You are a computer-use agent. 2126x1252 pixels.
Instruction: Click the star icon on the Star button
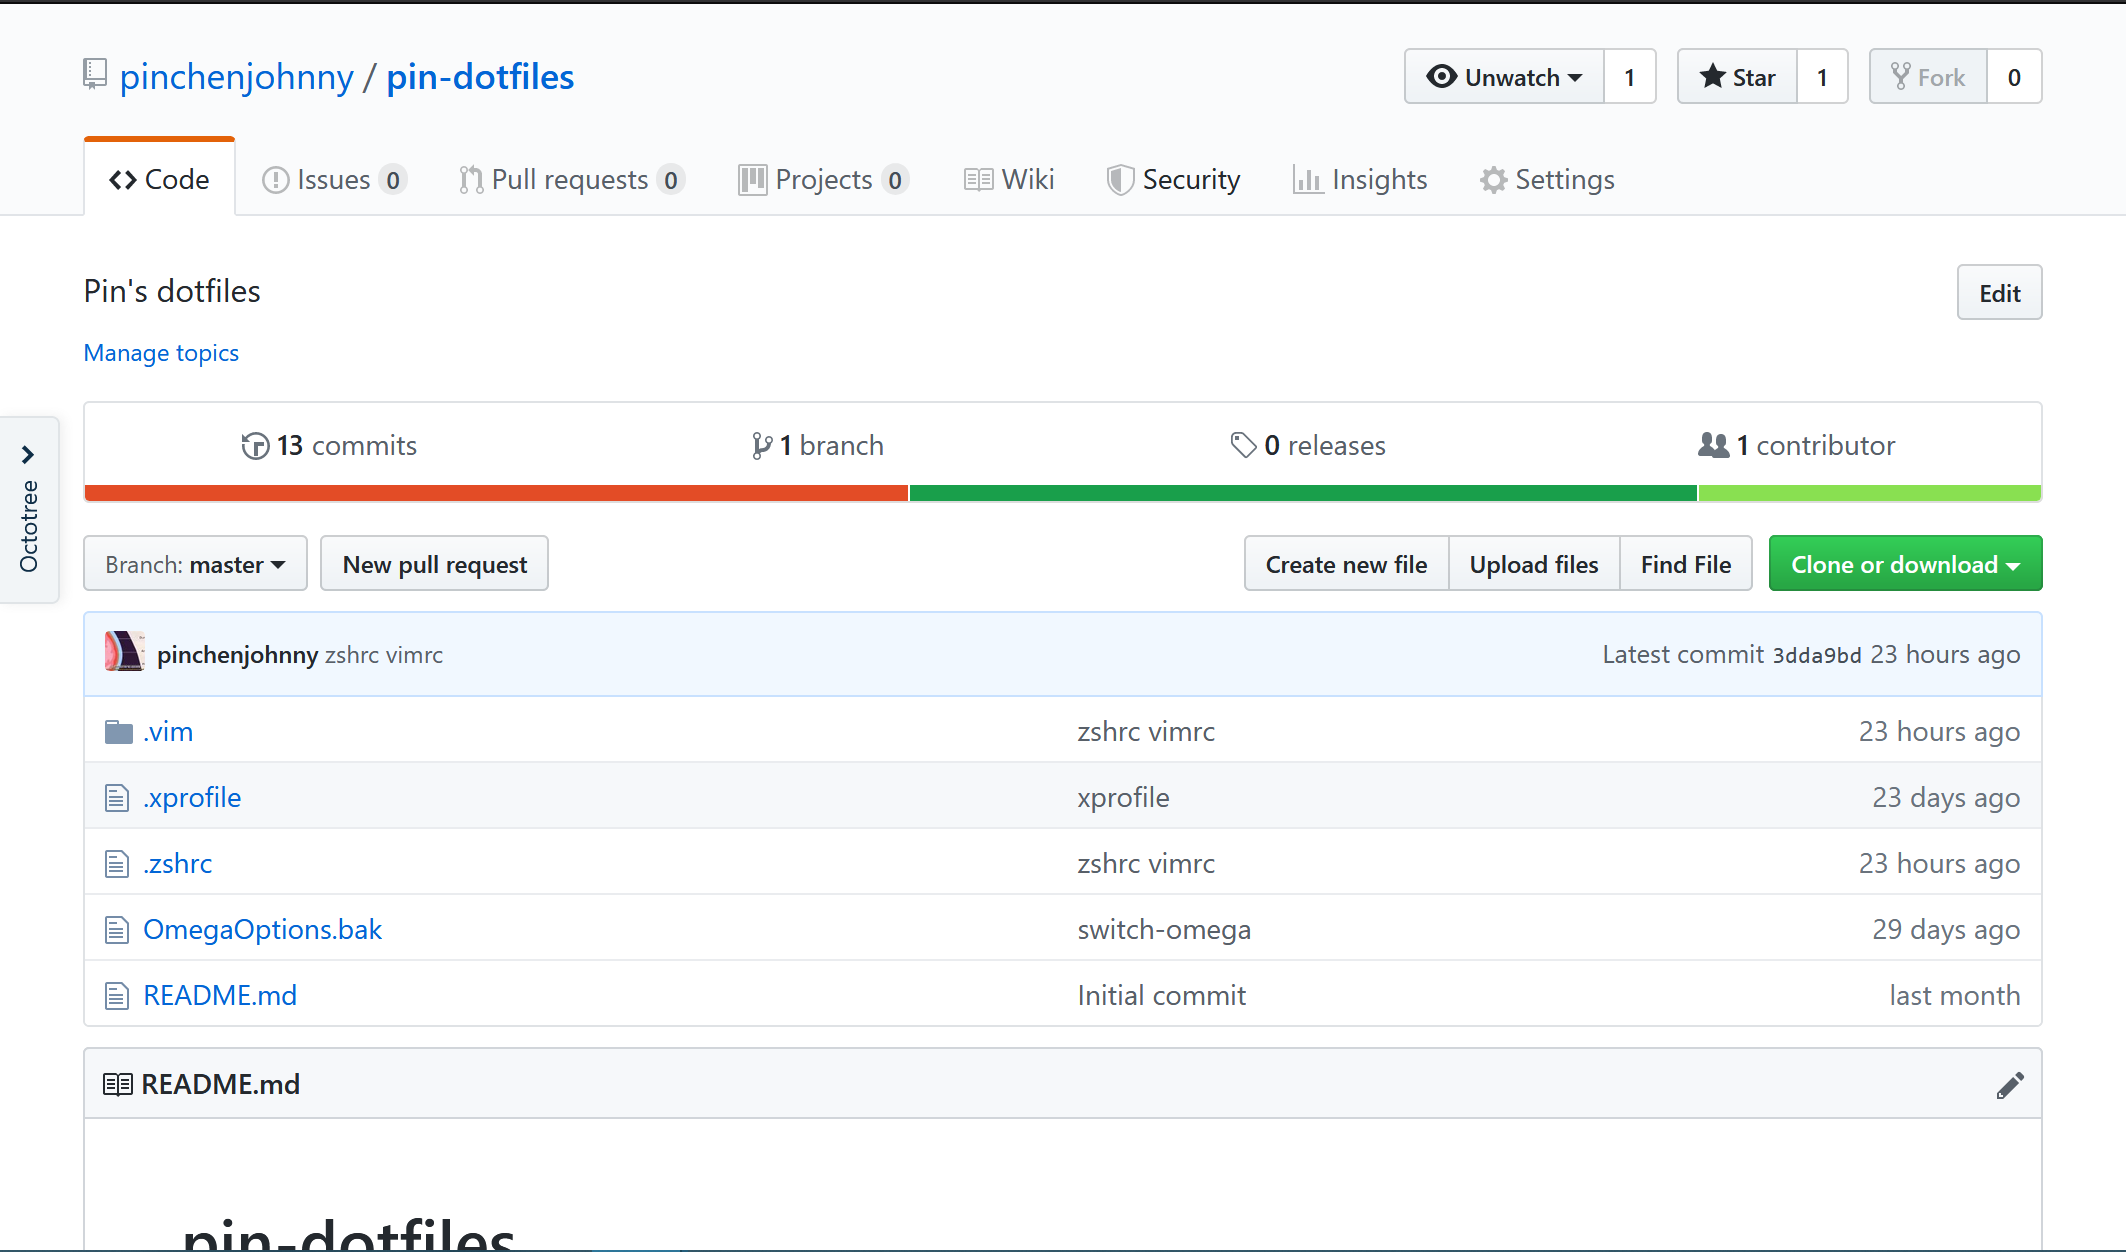(x=1713, y=76)
